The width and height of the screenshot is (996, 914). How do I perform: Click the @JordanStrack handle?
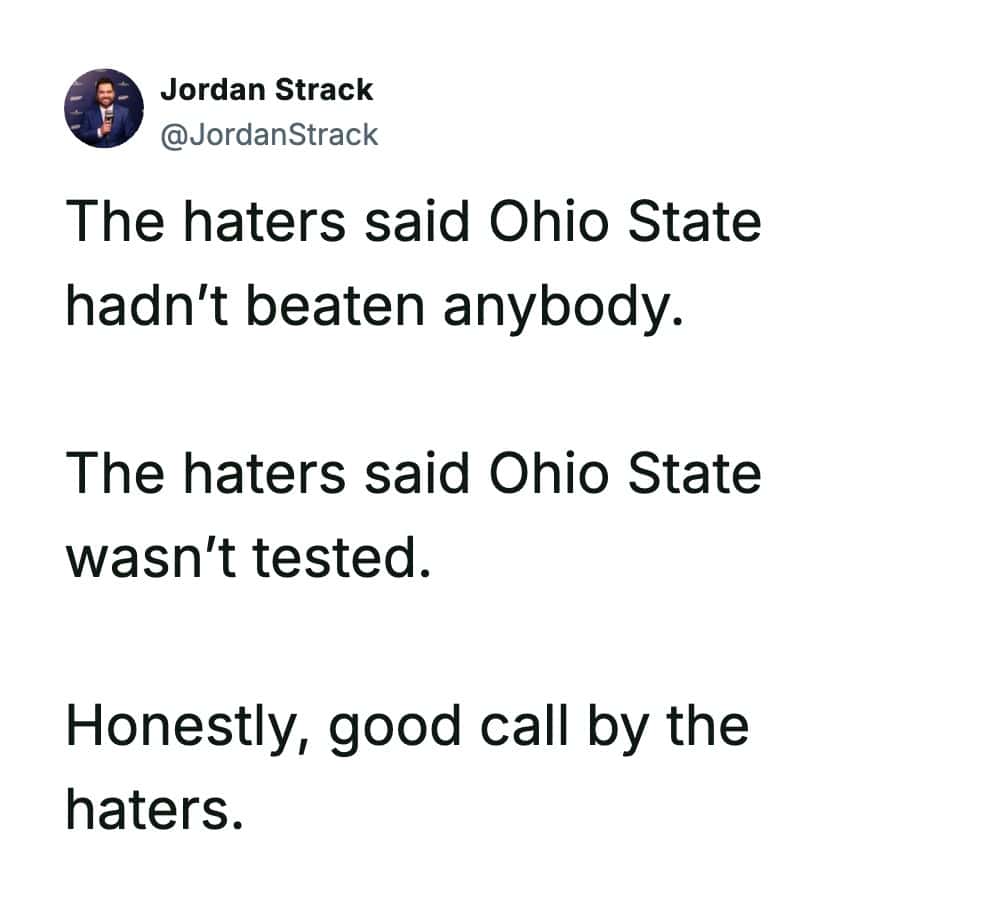(269, 134)
